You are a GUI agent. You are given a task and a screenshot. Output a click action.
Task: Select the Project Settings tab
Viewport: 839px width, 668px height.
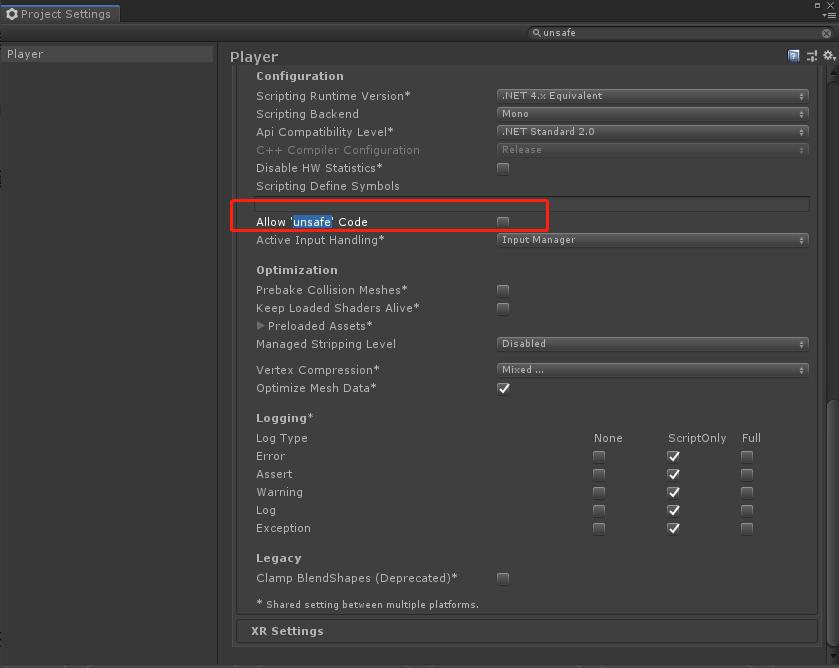click(x=60, y=14)
